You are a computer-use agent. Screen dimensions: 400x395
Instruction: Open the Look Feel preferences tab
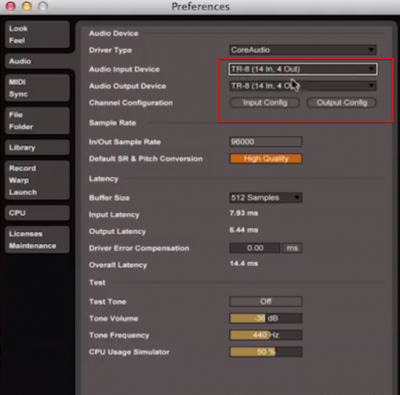37,34
